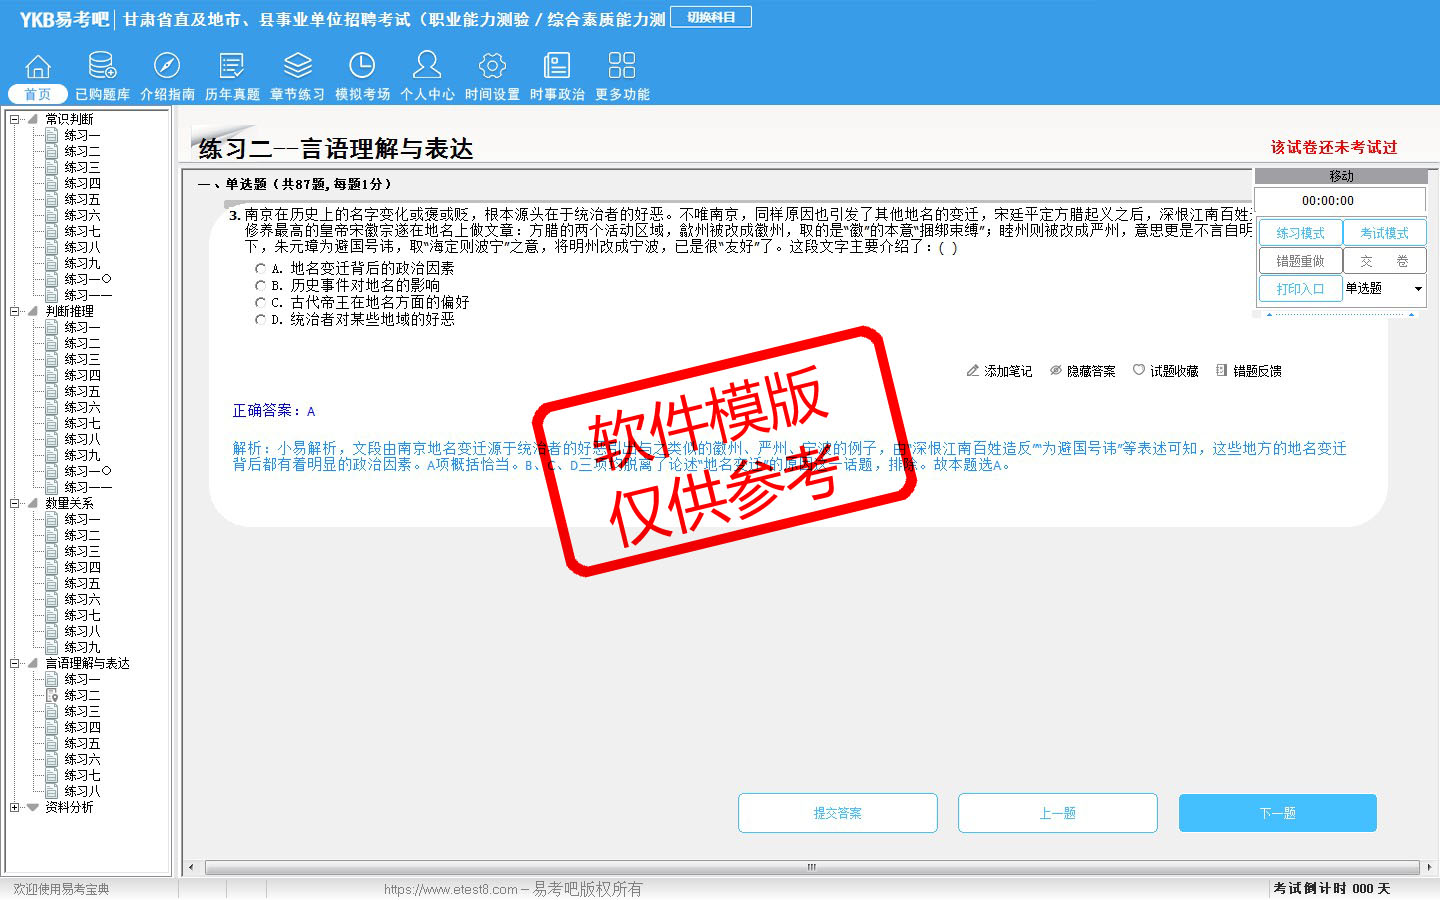
Task: Open the 更多功能 grid icon
Action: (x=622, y=66)
